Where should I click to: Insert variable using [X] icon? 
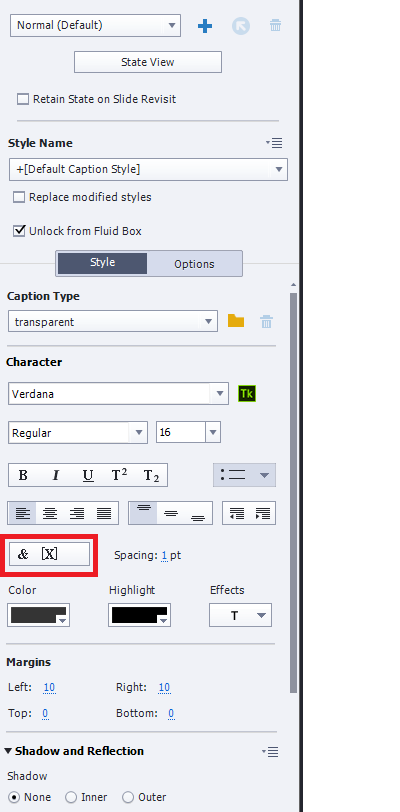pos(49,554)
